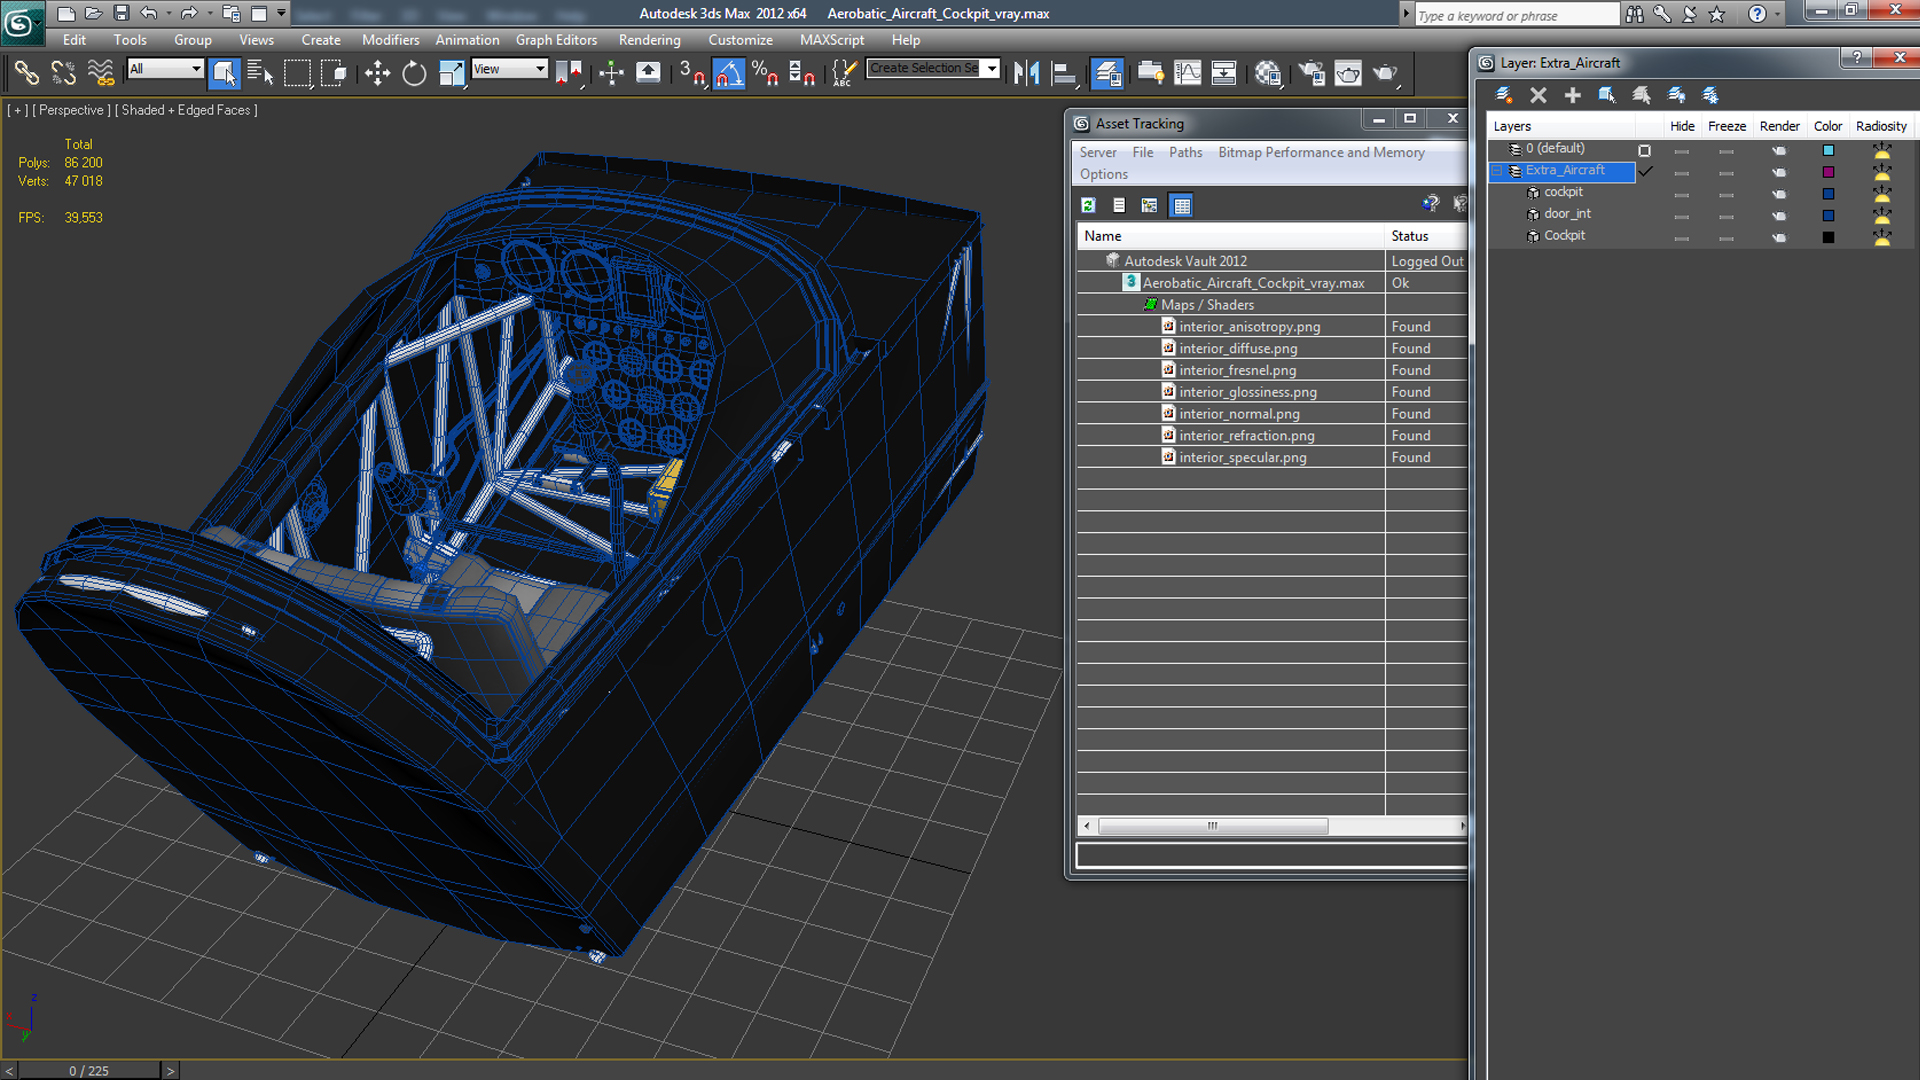Open the Graphite Modeling Tools ribbon

pos(1151,73)
